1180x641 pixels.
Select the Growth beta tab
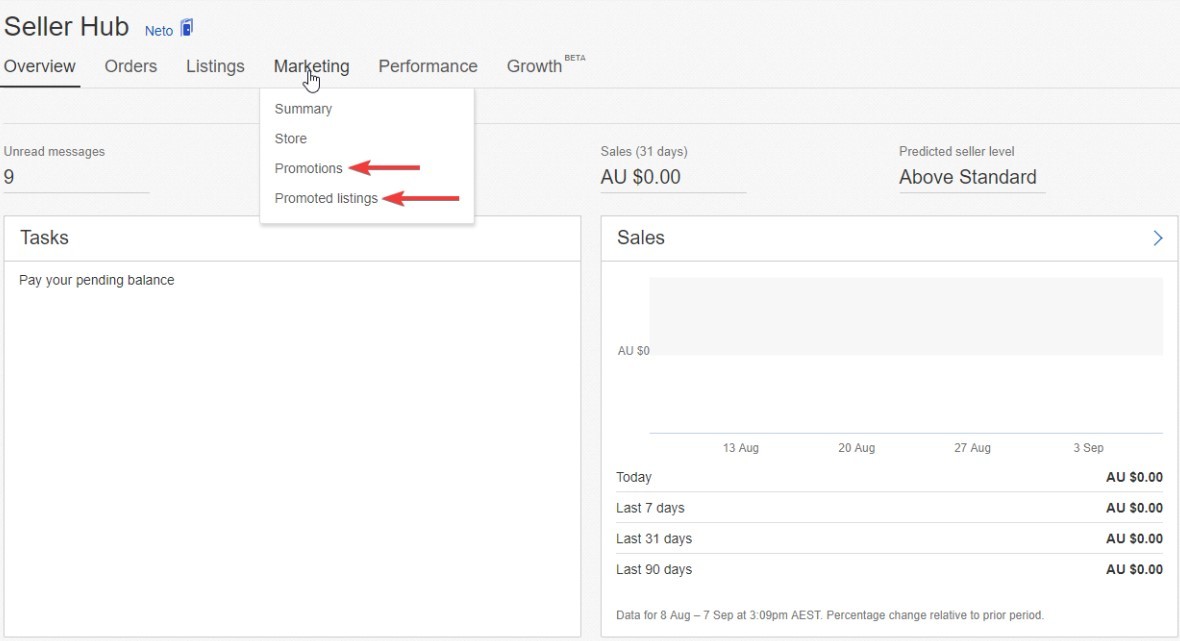(535, 67)
